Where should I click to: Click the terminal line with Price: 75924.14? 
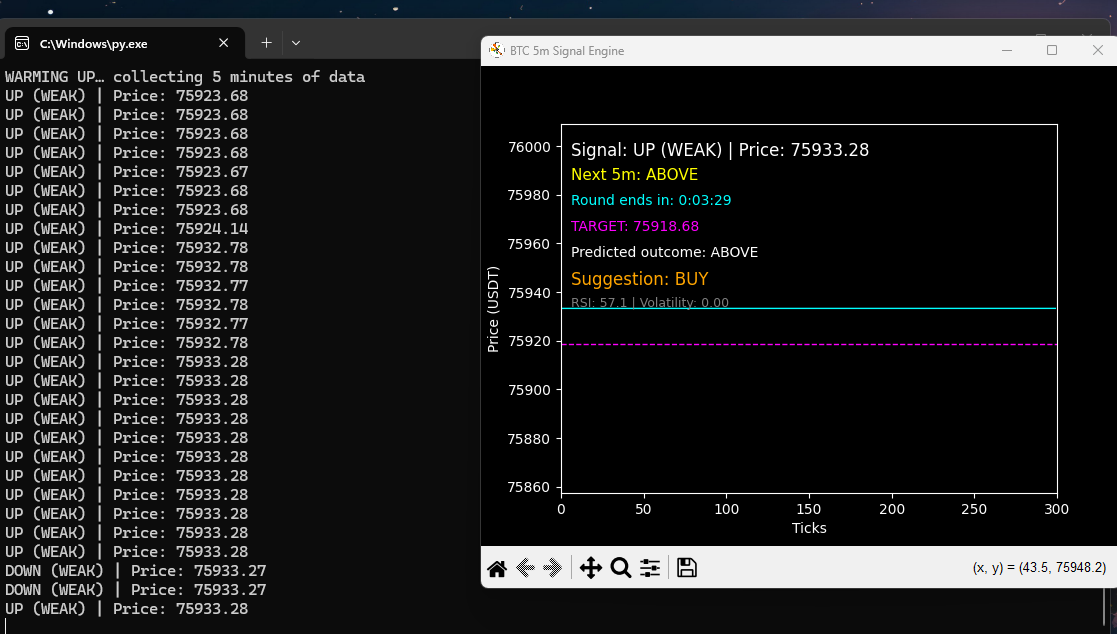click(127, 229)
